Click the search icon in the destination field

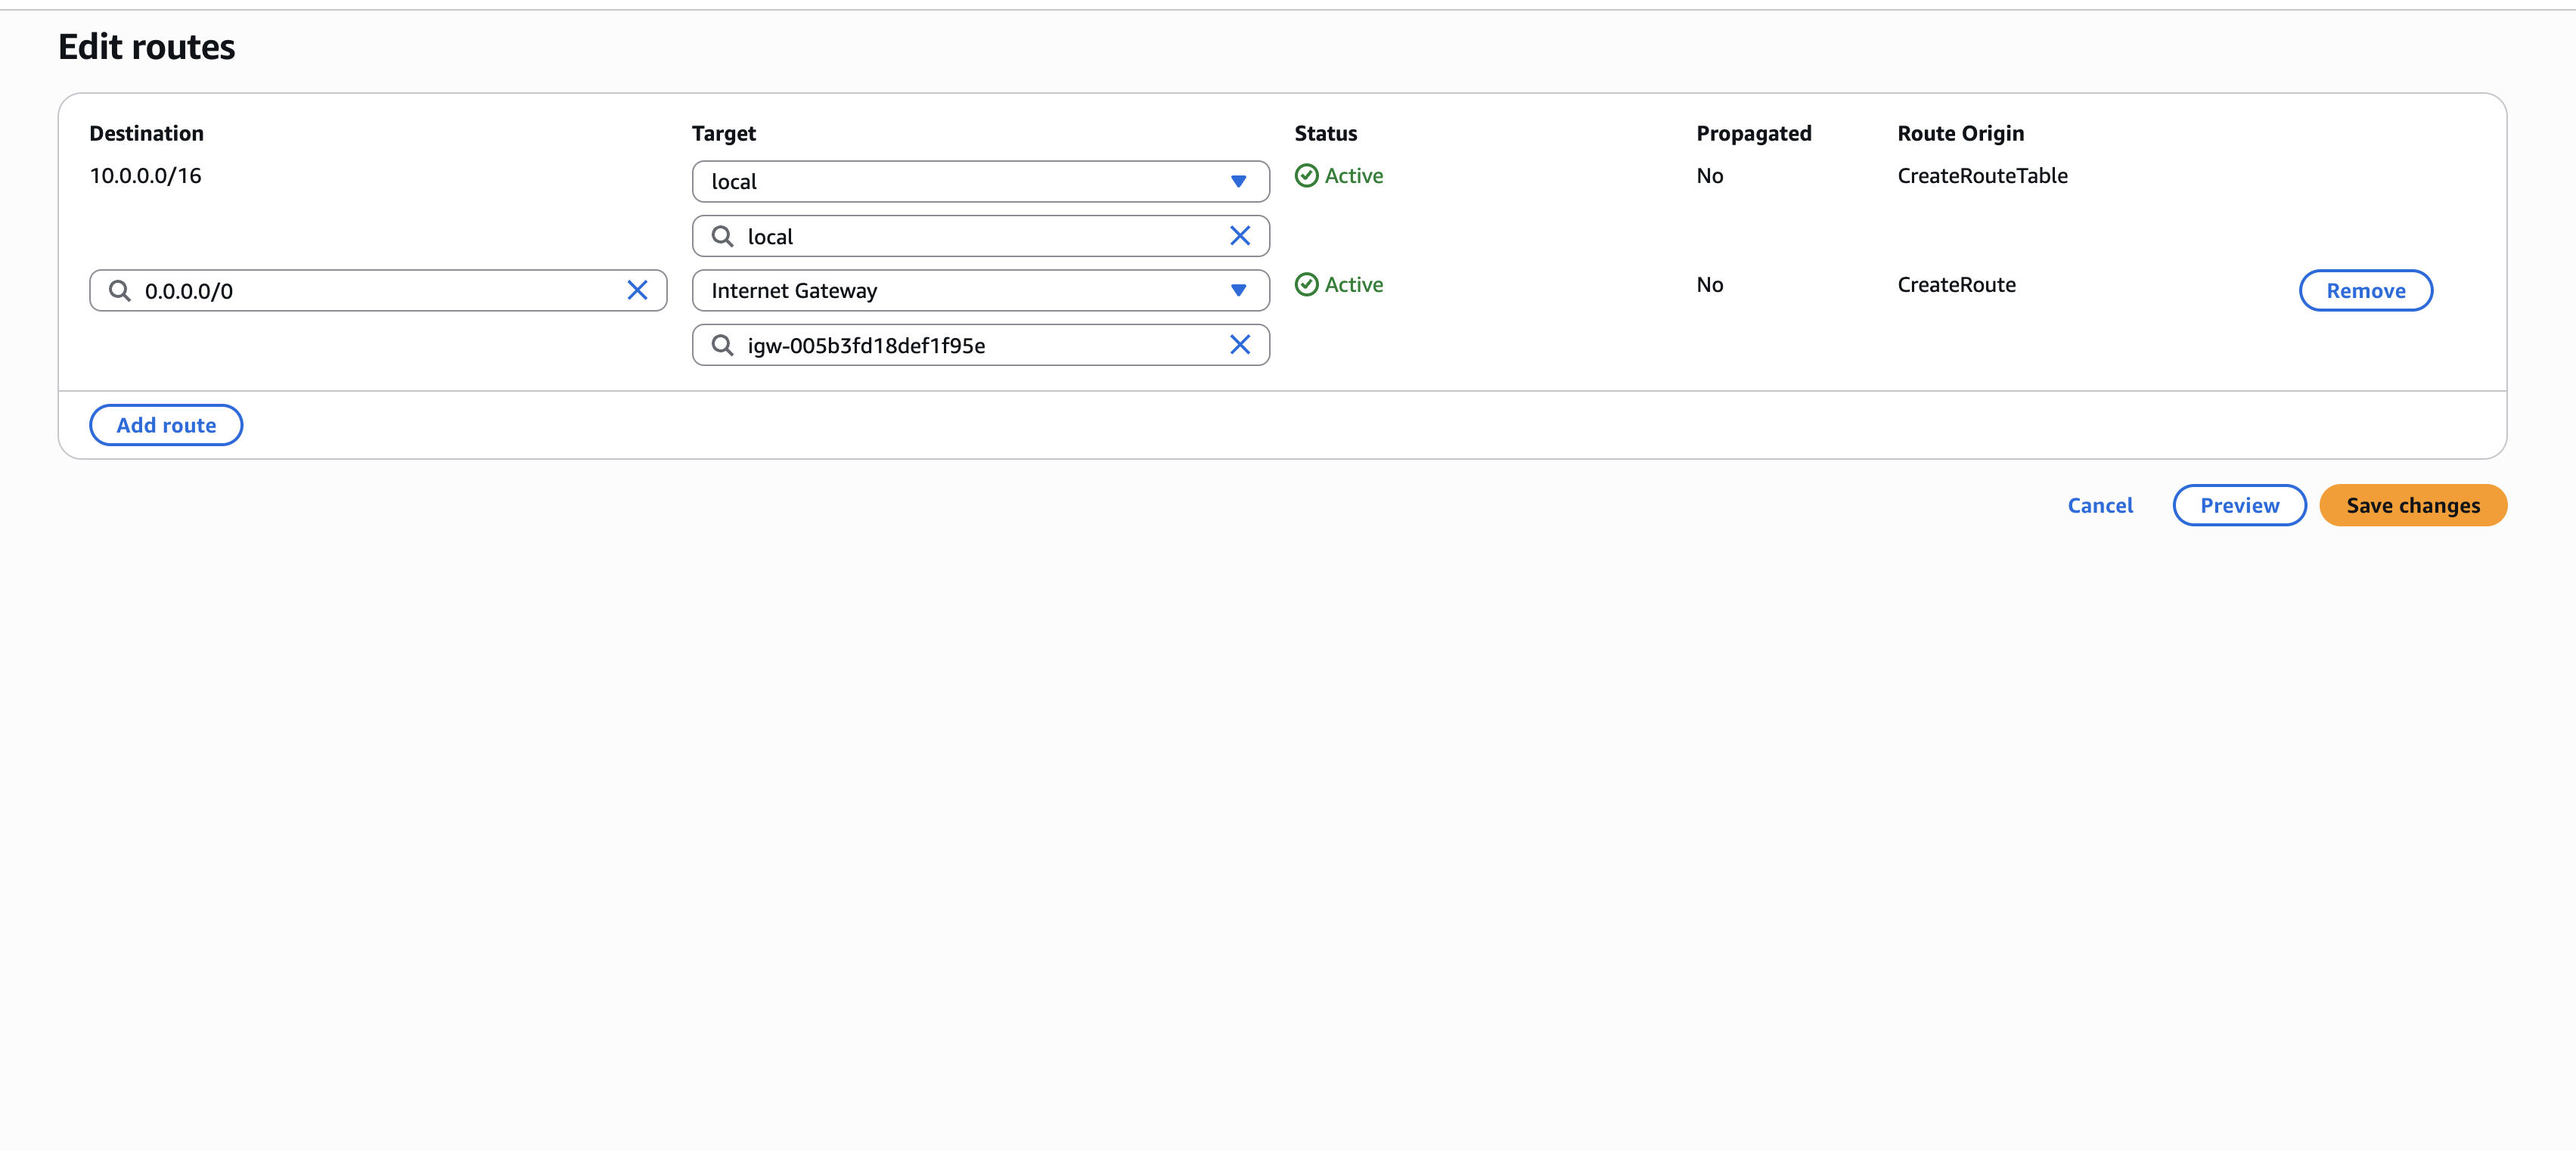click(120, 290)
